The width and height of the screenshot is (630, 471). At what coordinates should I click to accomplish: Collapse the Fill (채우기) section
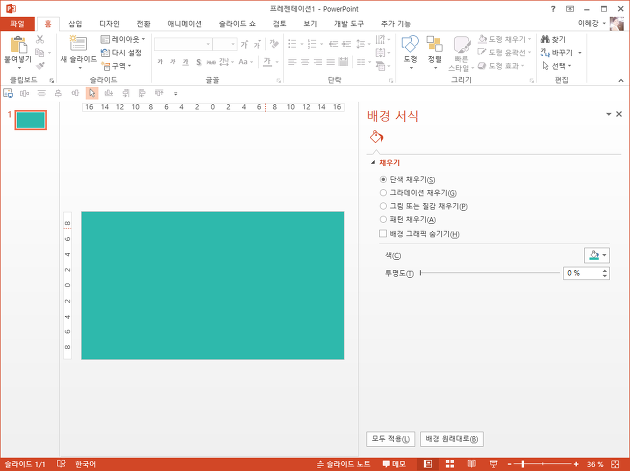pyautogui.click(x=373, y=162)
